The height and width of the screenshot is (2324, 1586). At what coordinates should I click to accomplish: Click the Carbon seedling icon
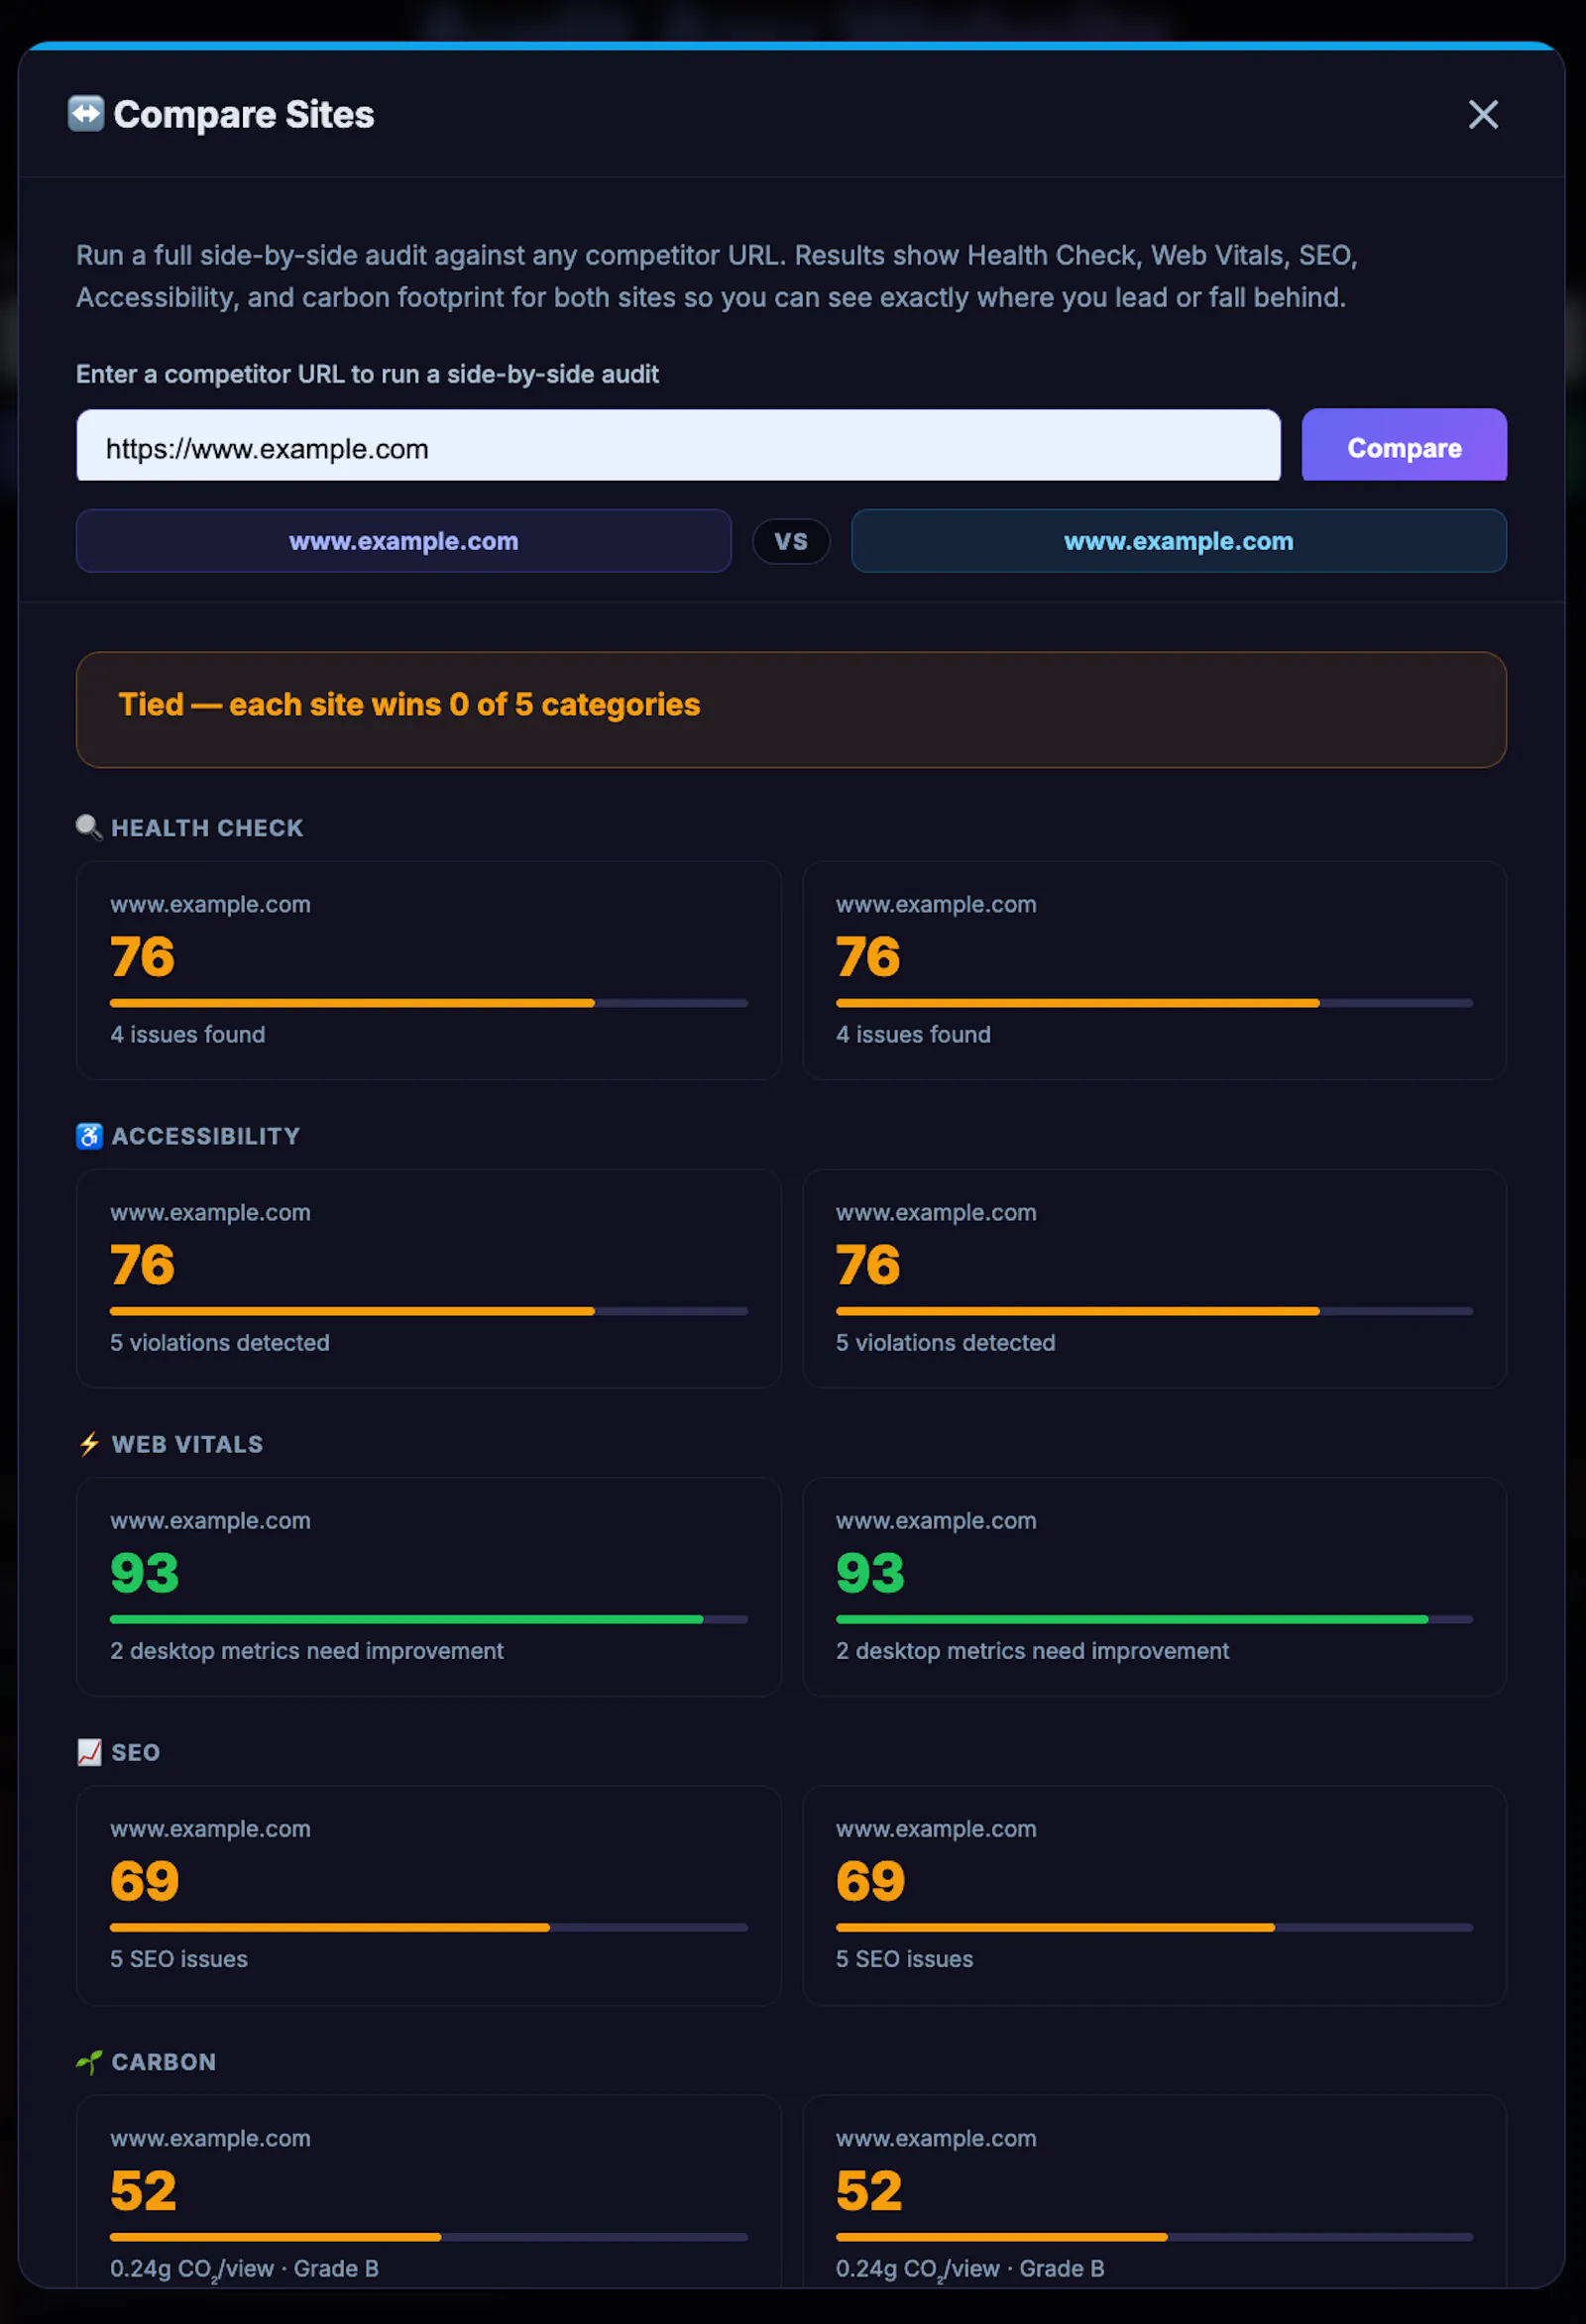pyautogui.click(x=89, y=2061)
